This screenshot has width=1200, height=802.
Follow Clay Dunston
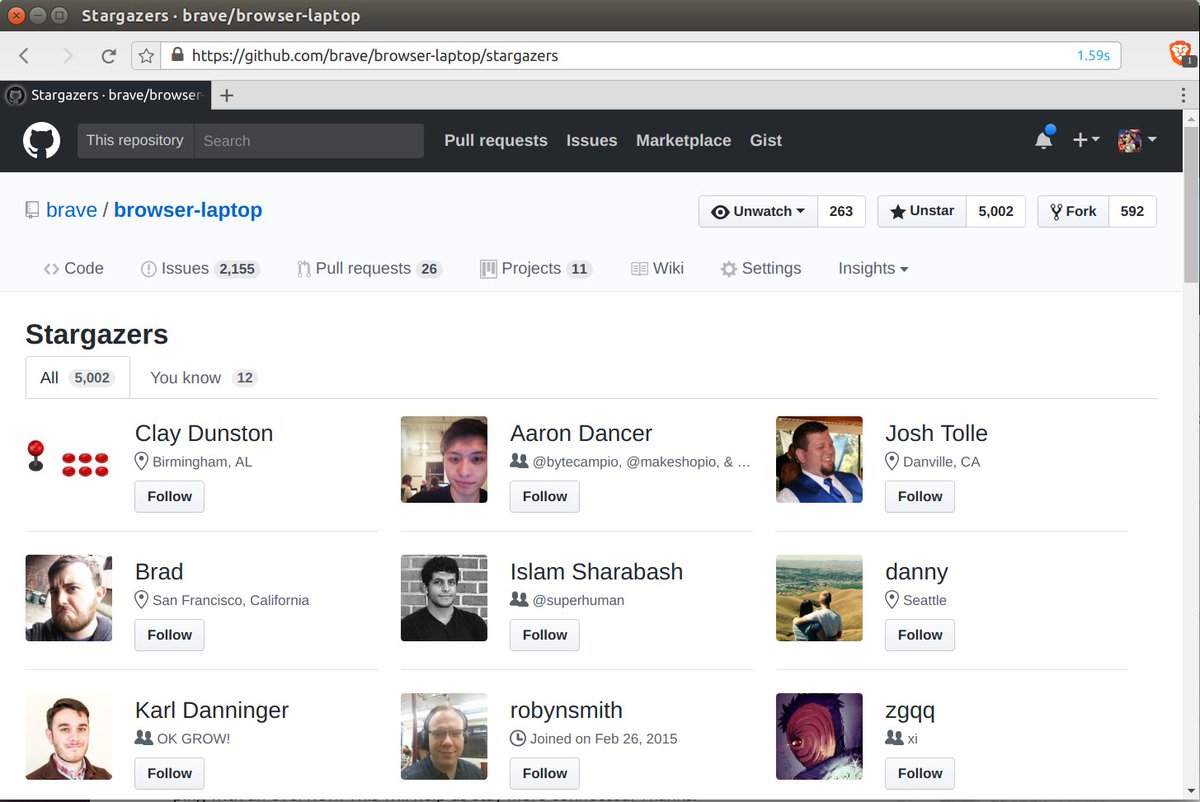pyautogui.click(x=170, y=496)
